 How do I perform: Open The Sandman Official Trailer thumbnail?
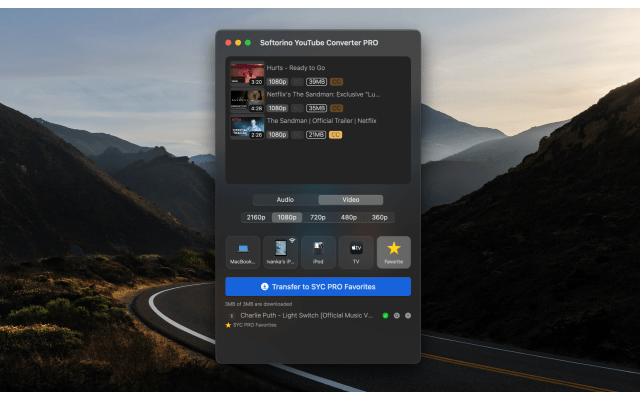(247, 127)
